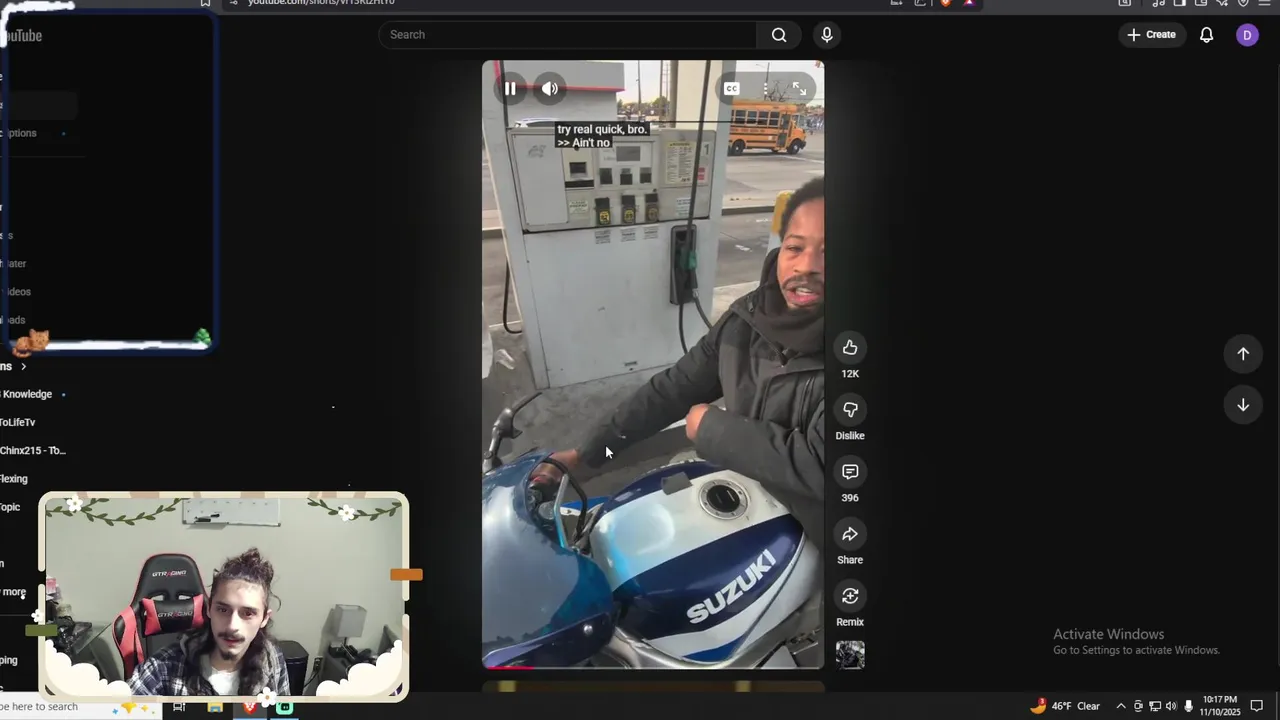Switch to Brave browser on taskbar
Viewport: 1280px width, 720px height.
[250, 707]
